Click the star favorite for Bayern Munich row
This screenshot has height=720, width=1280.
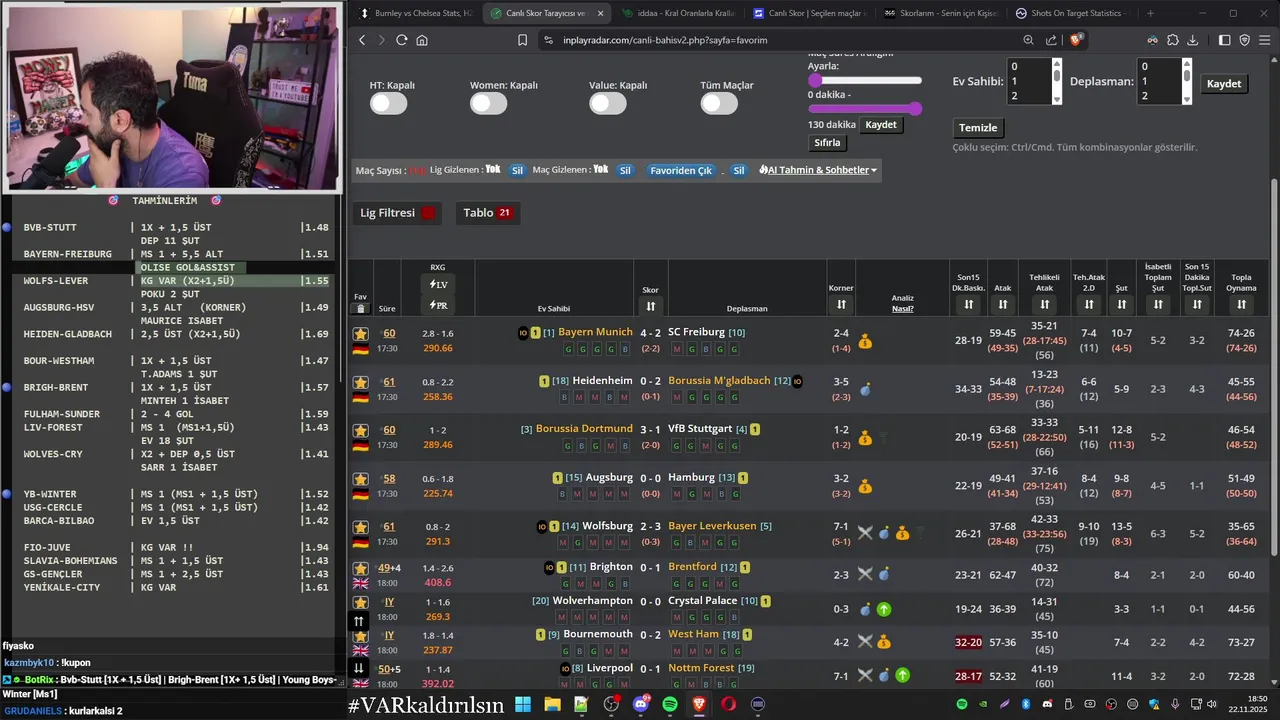tap(360, 334)
